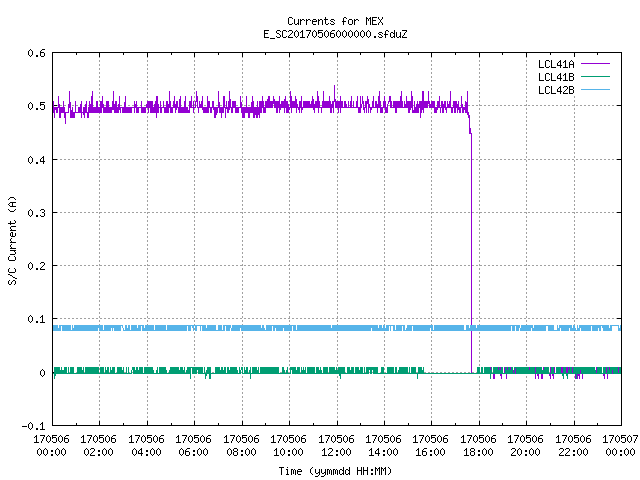Click the 170506 04:00 x-axis tick label
Image resolution: width=640 pixels, height=480 pixels.
pos(146,446)
